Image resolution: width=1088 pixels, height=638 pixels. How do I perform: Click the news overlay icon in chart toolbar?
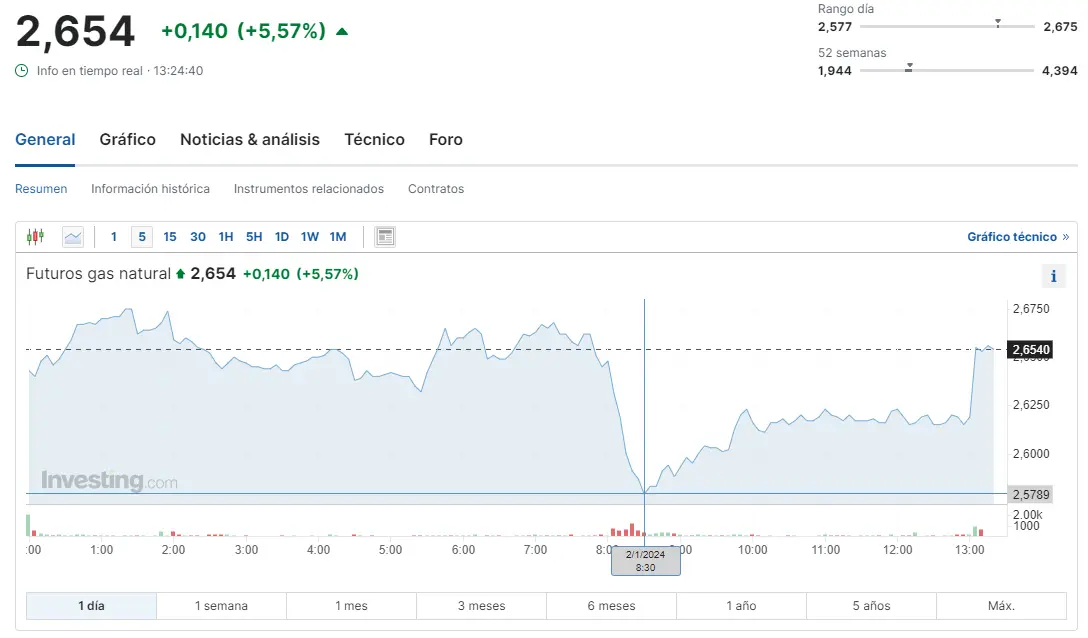pos(385,237)
